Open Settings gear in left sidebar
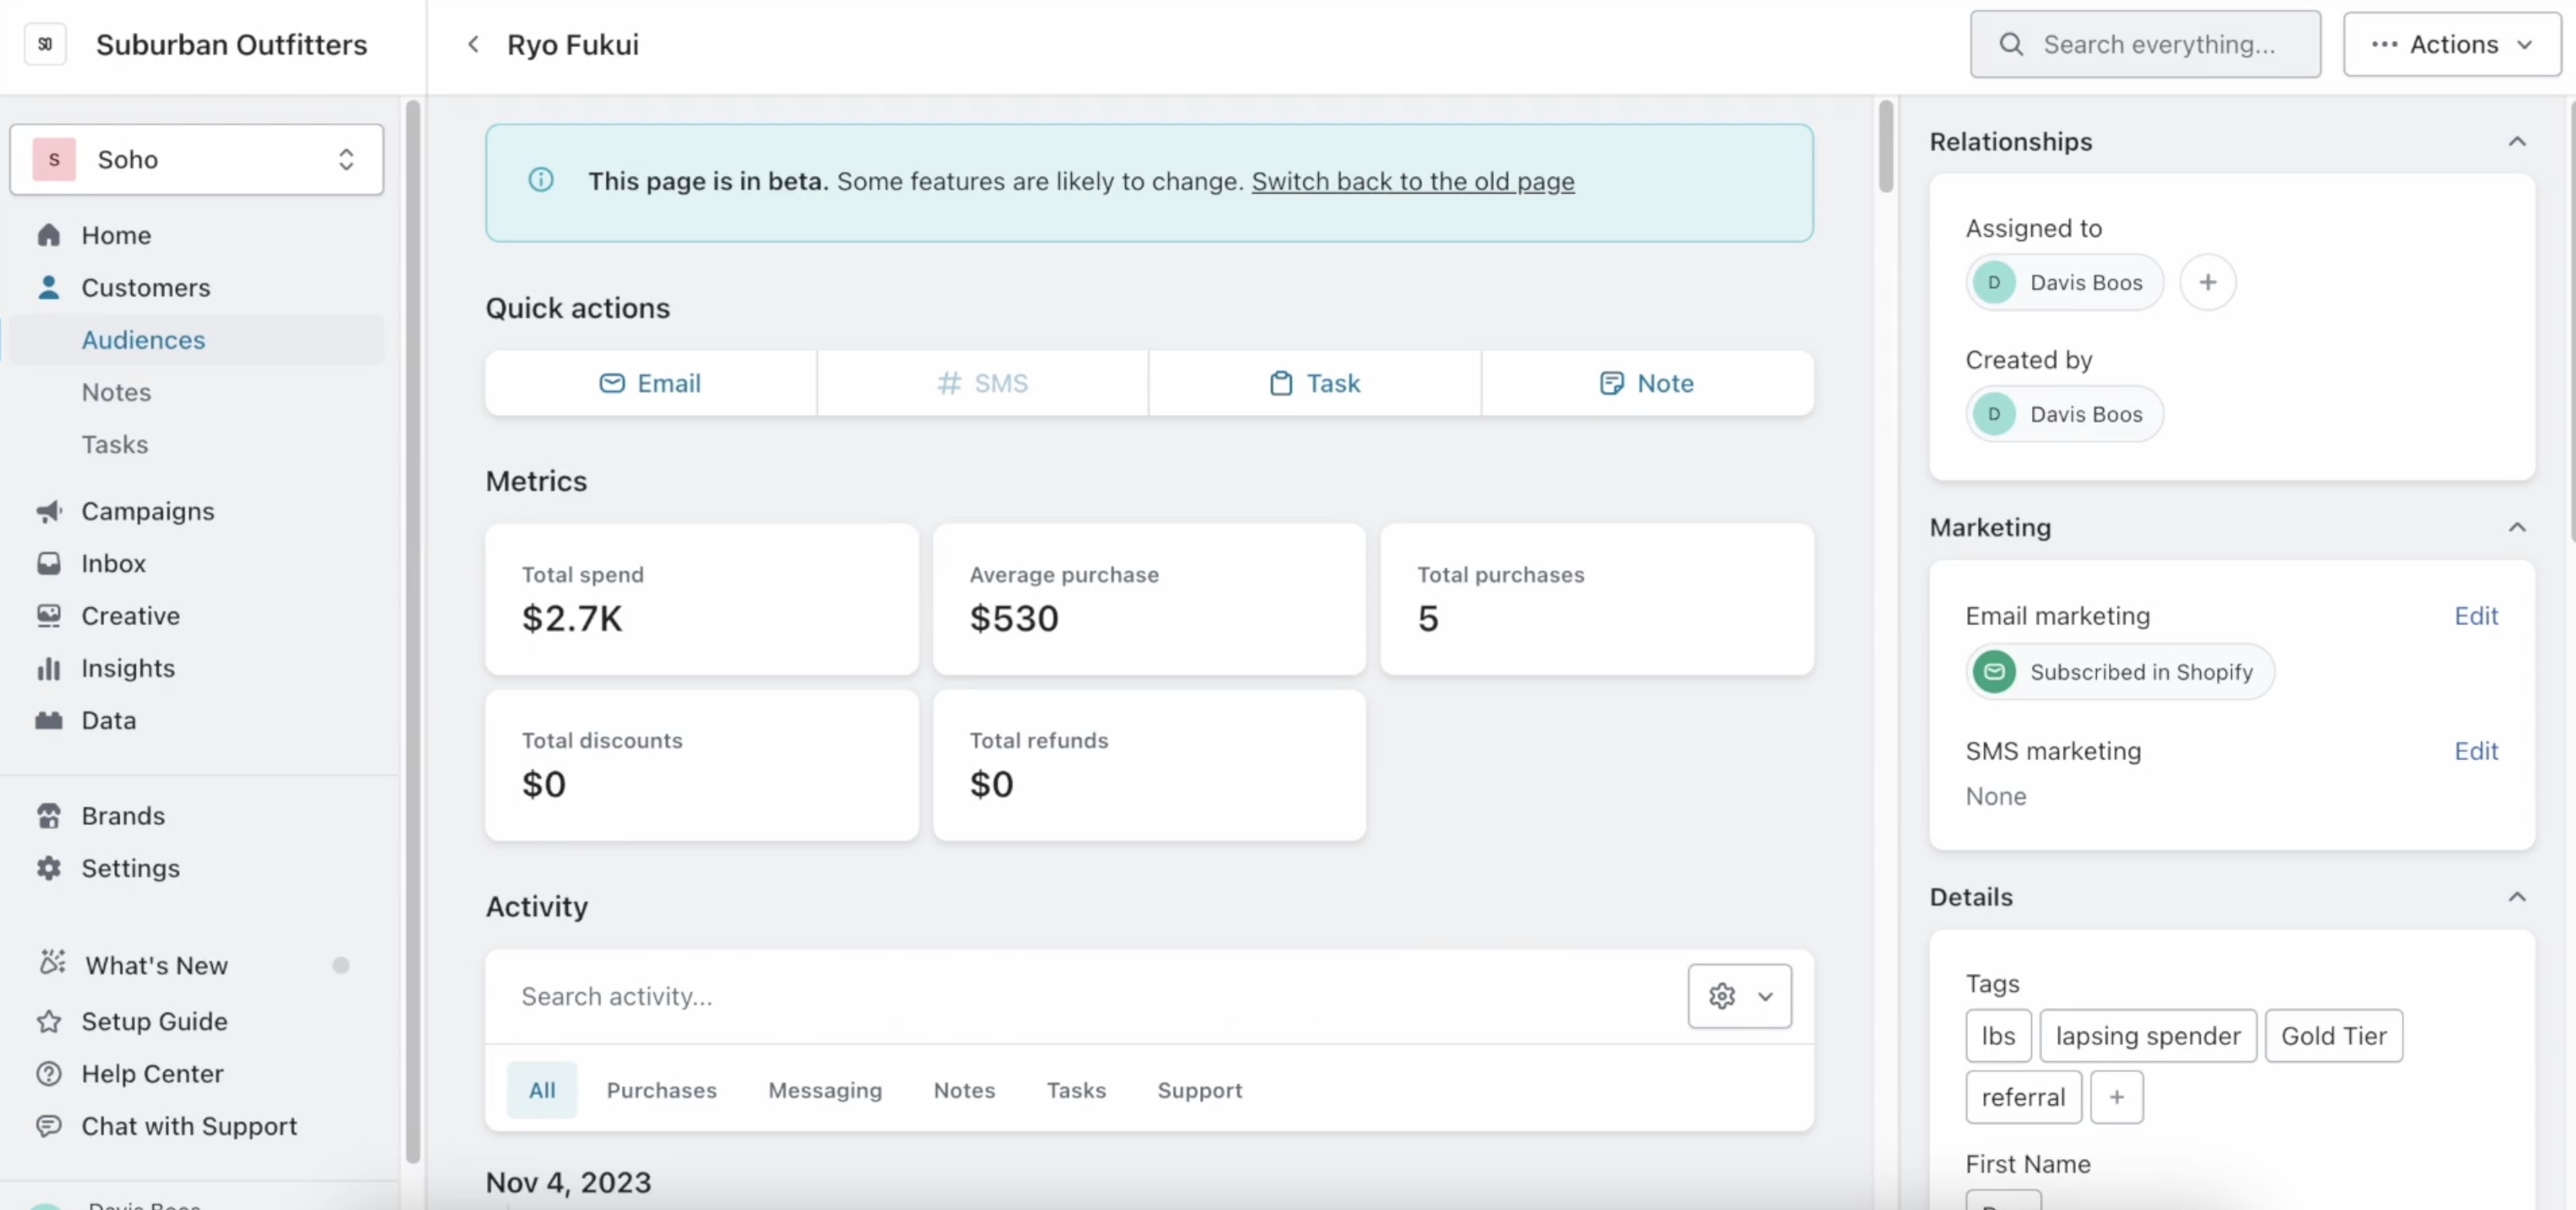The height and width of the screenshot is (1210, 2576). pyautogui.click(x=48, y=868)
